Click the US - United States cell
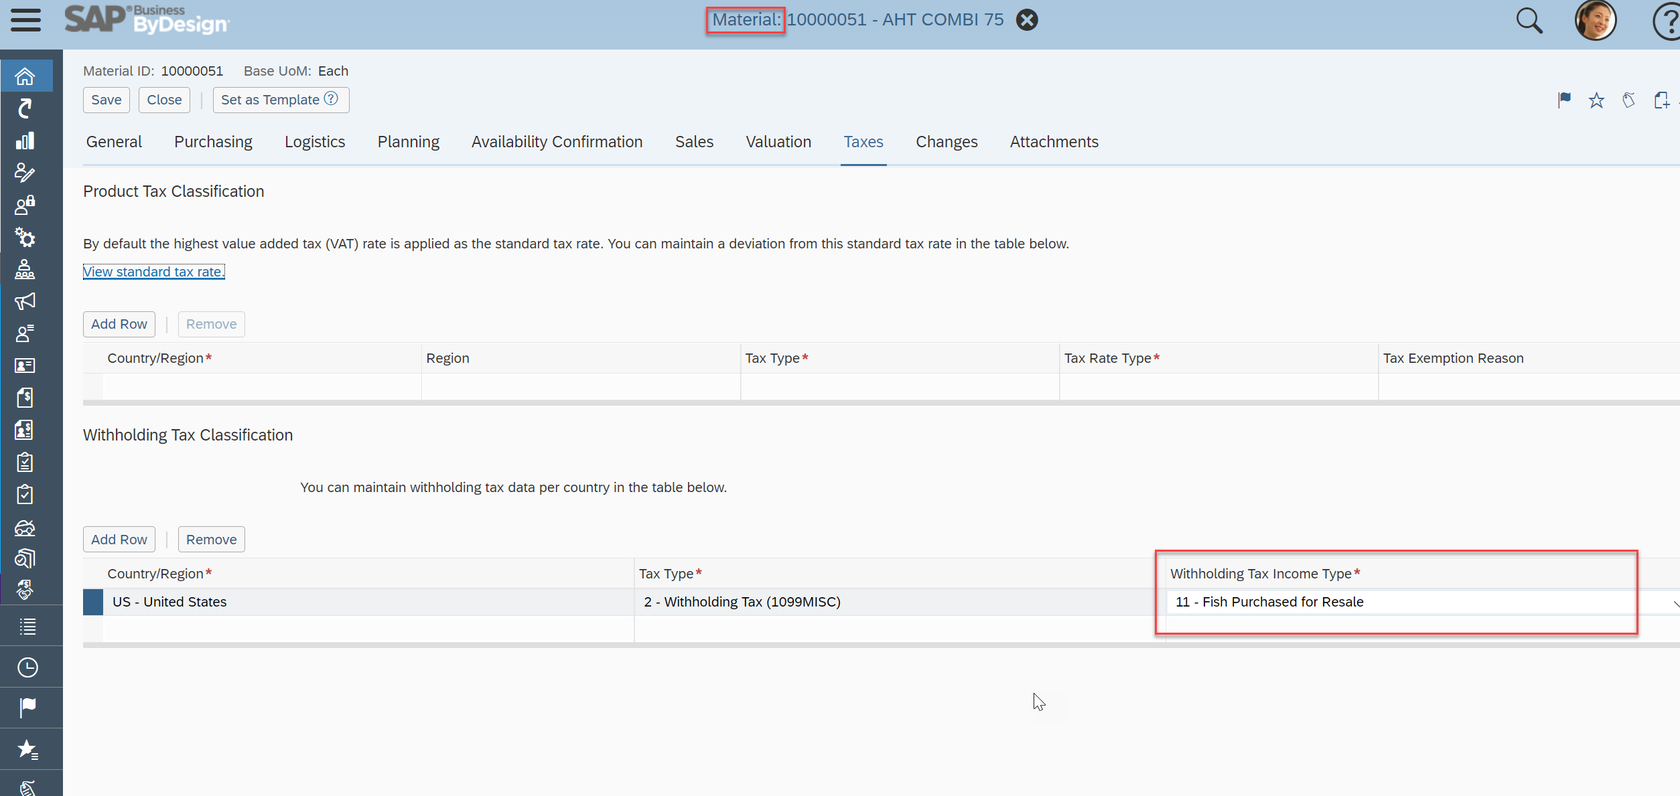Screen dimensions: 1680x796 coord(368,602)
